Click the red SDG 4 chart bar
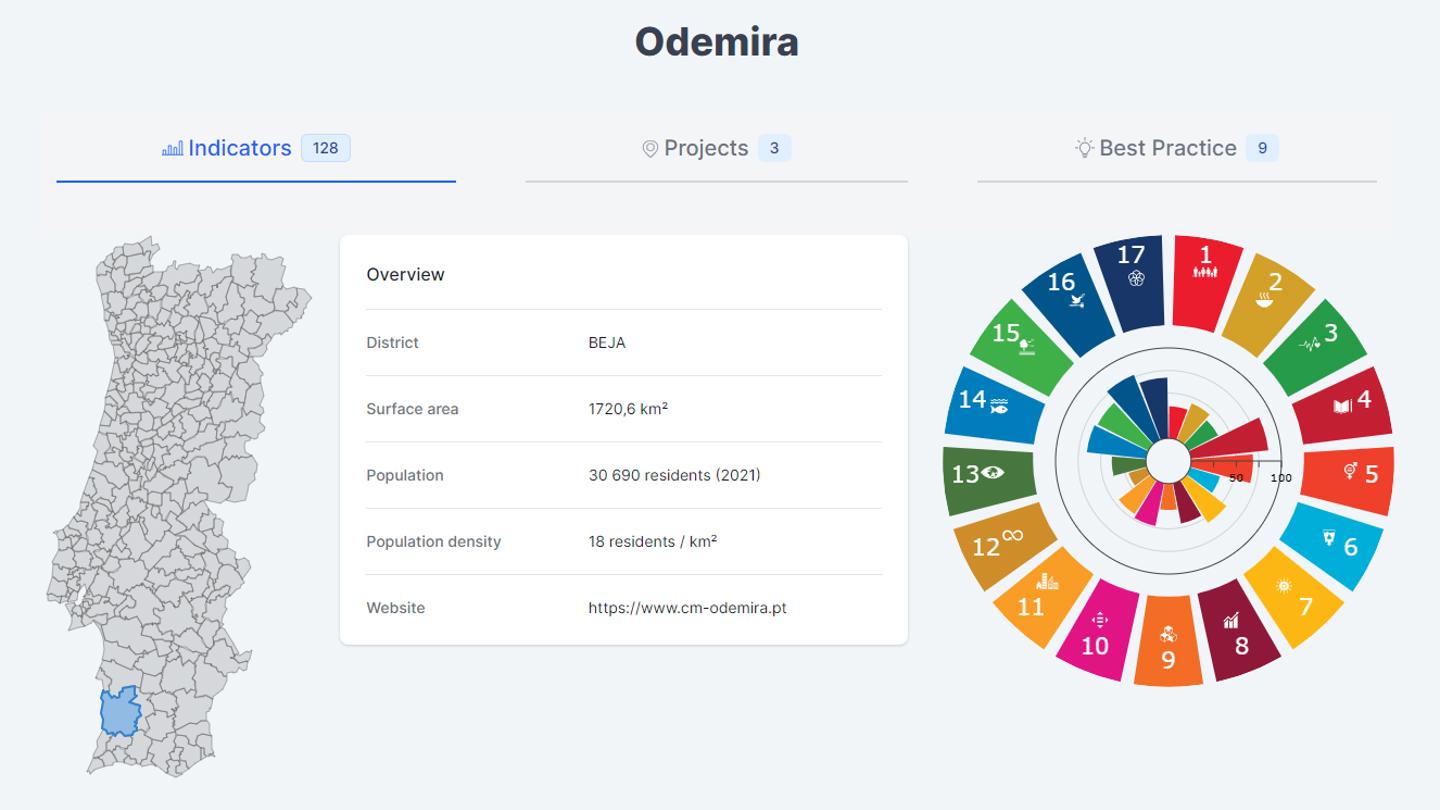Viewport: 1440px width, 810px height. coord(1232,438)
